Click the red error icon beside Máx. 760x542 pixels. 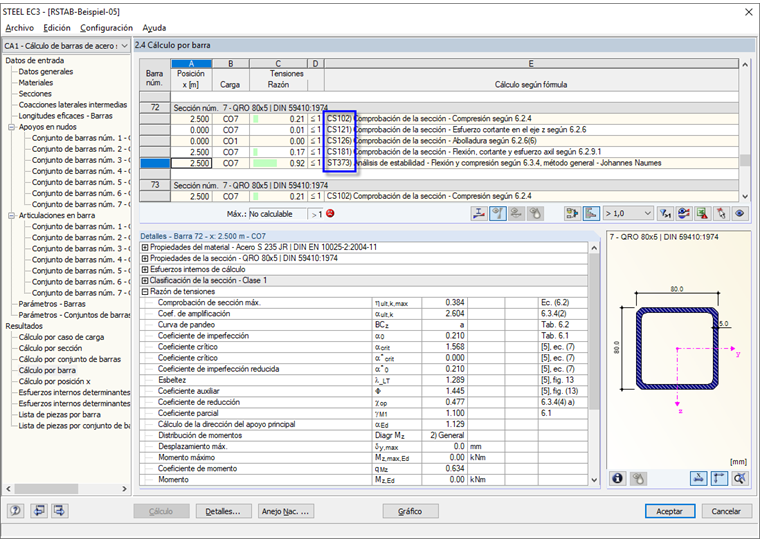pyautogui.click(x=330, y=213)
